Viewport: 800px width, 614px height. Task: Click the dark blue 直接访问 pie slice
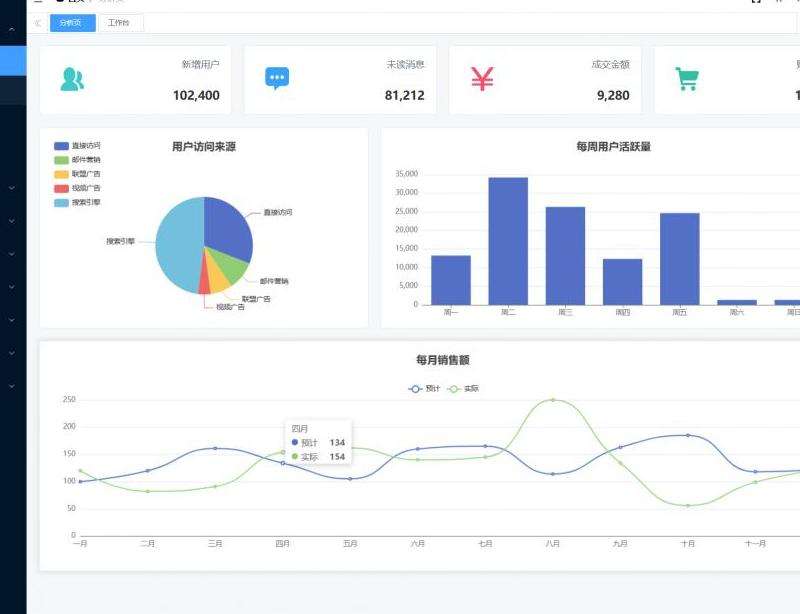tap(227, 227)
